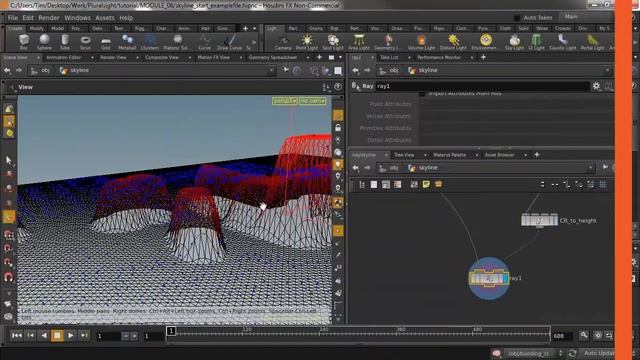Add a Camera from the shelf
Viewport: 640px width, 360px height.
coord(283,42)
